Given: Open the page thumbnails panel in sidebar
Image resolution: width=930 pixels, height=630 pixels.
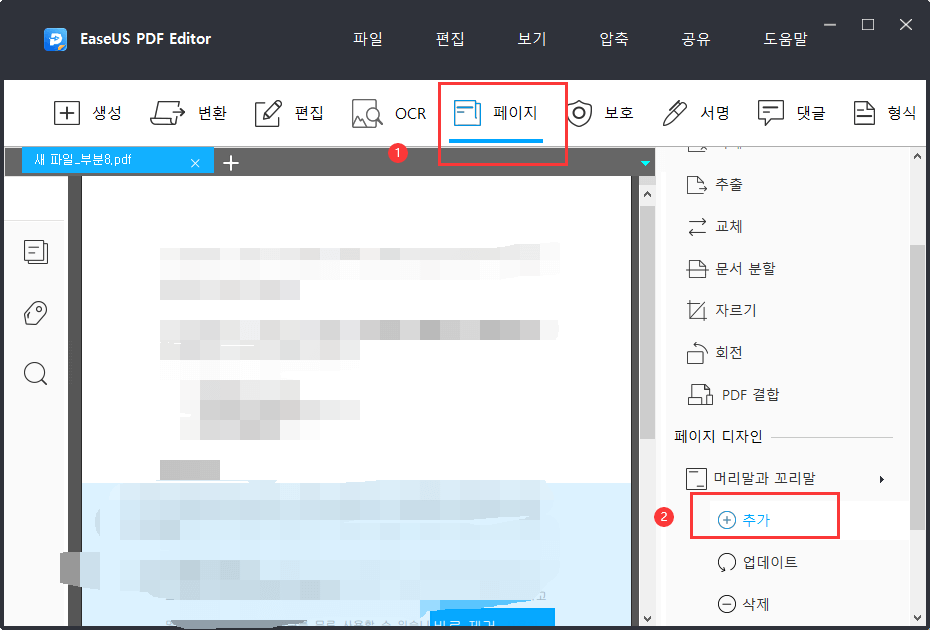Looking at the screenshot, I should pos(36,252).
